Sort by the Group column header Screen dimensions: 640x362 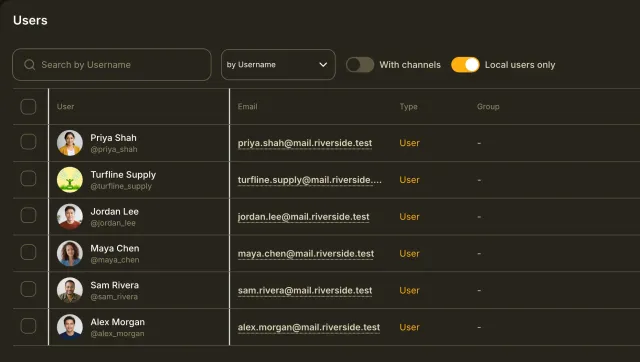point(488,107)
